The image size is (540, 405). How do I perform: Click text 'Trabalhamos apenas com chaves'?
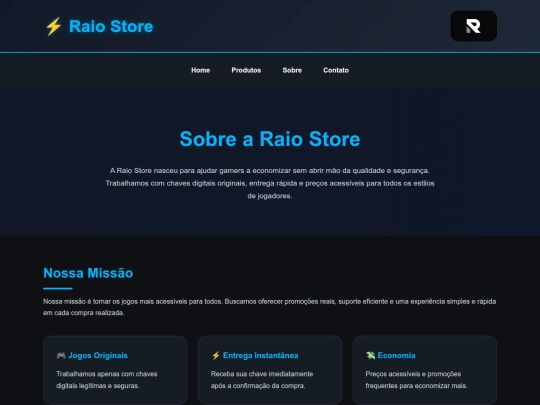pyautogui.click(x=107, y=374)
